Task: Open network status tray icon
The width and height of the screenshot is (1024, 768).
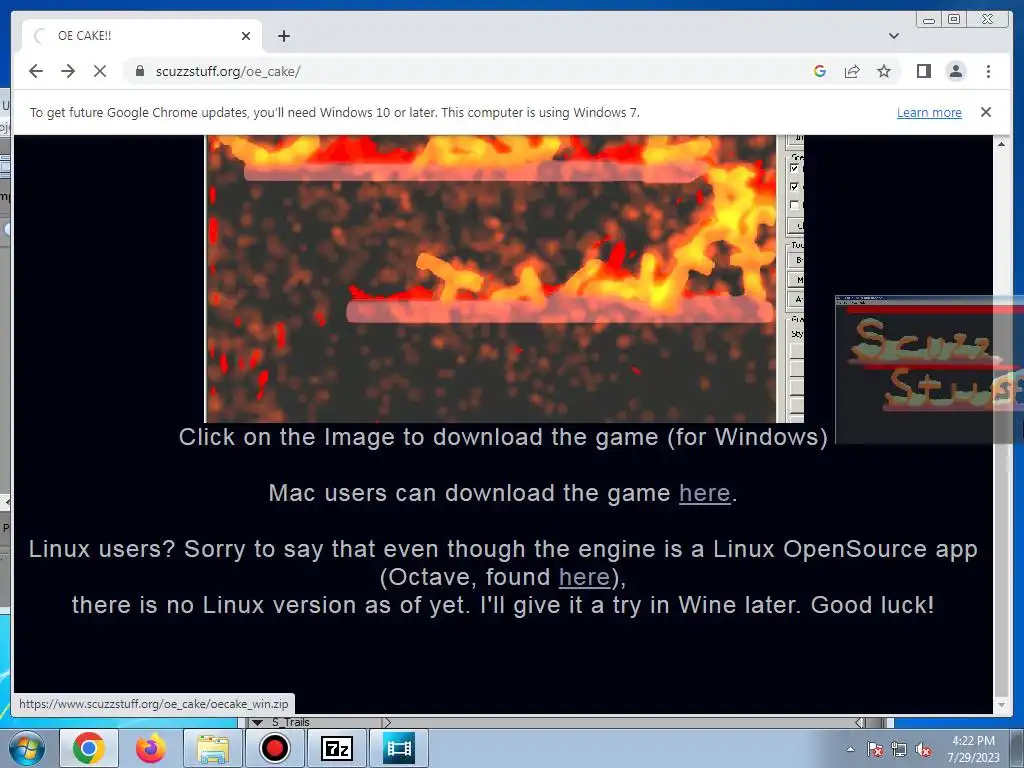Action: tap(899, 749)
